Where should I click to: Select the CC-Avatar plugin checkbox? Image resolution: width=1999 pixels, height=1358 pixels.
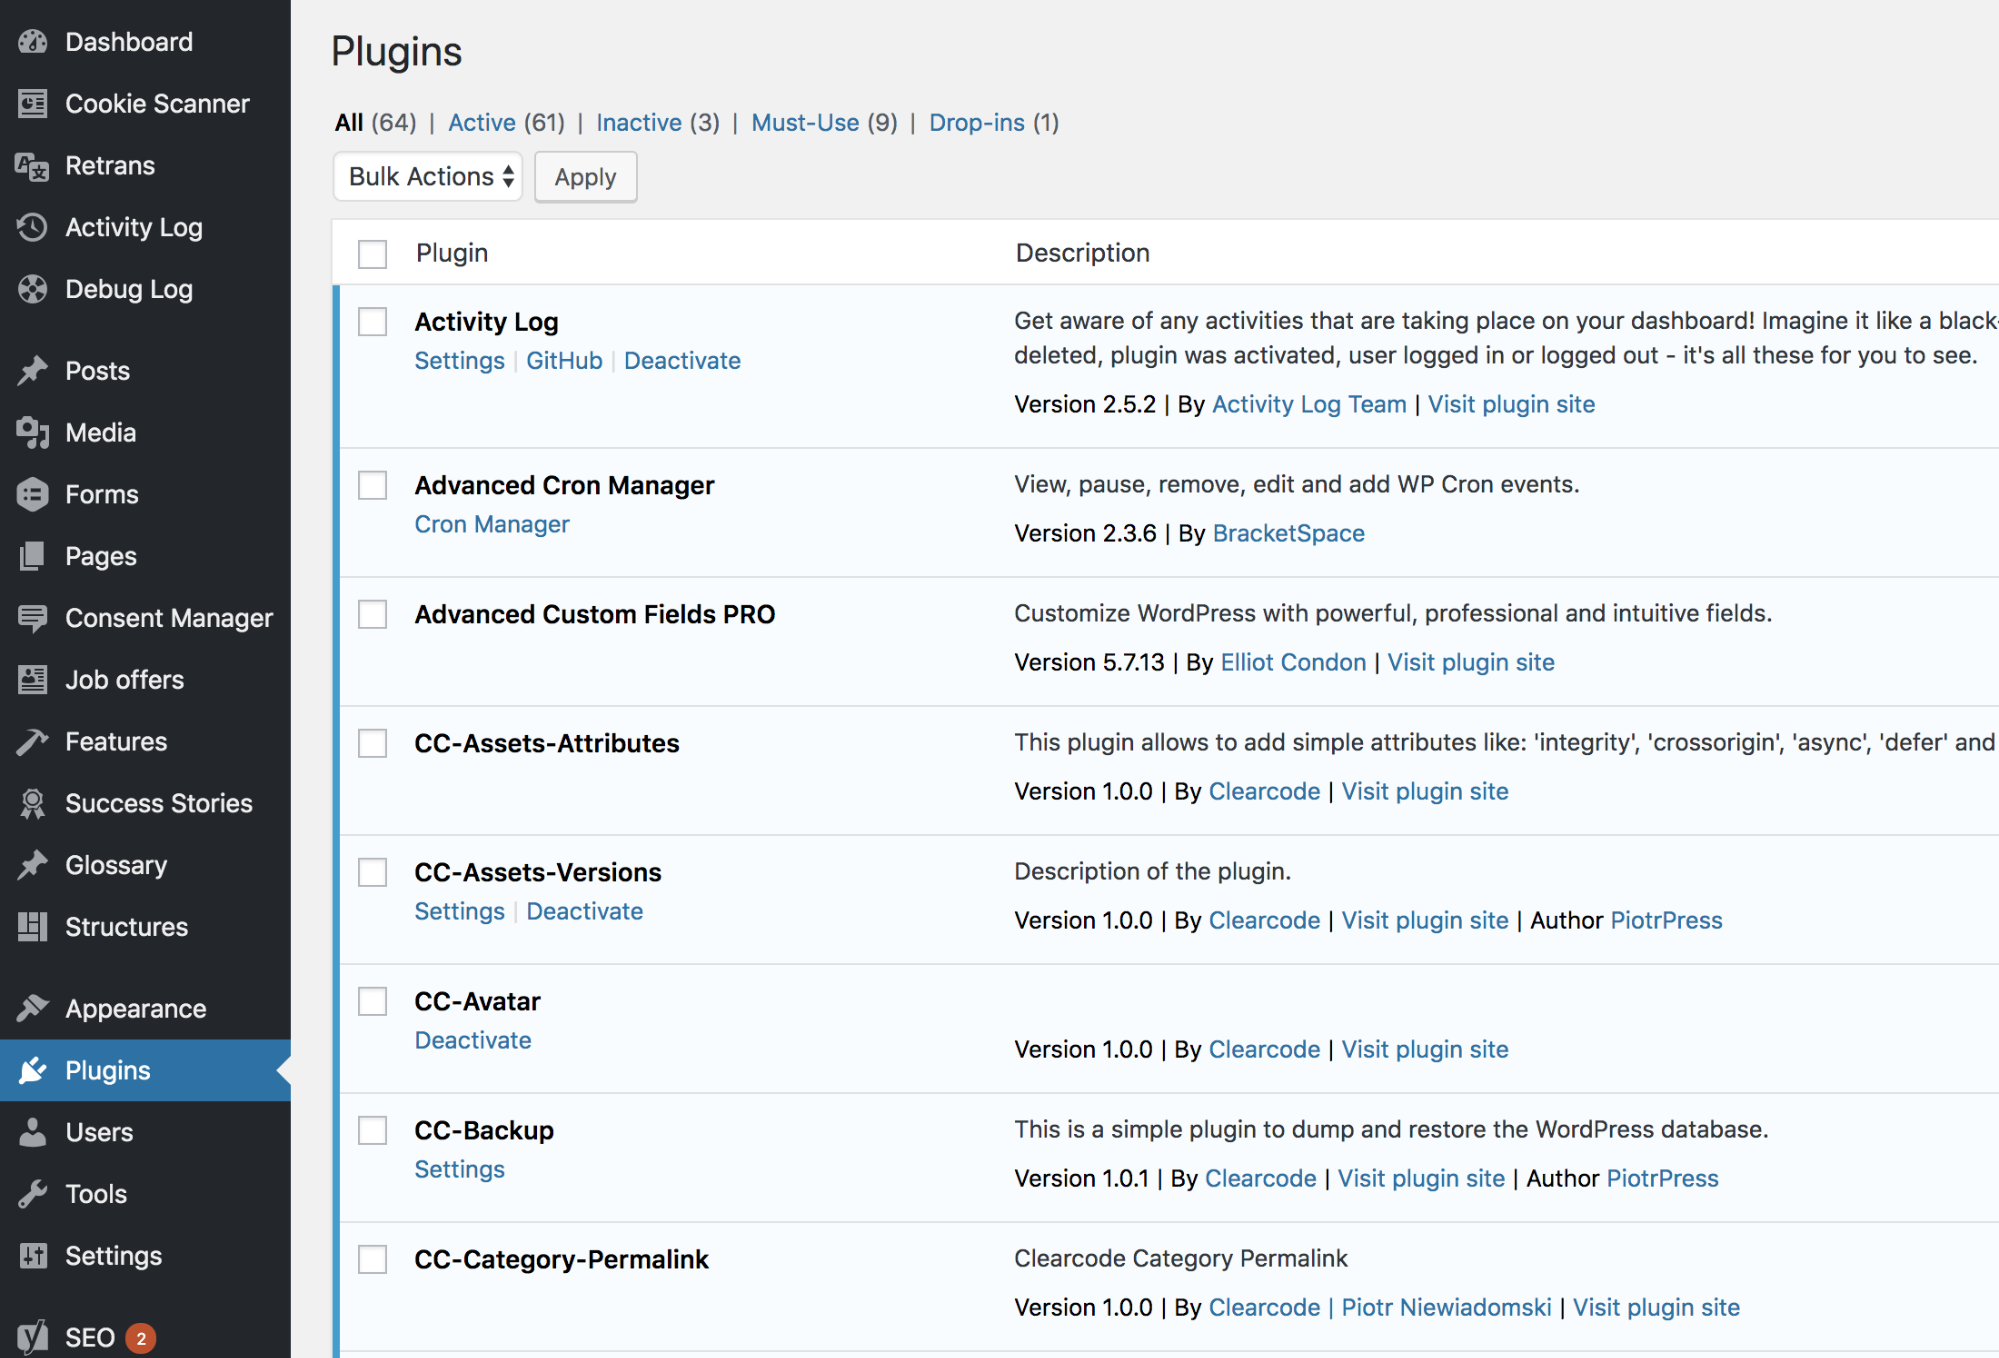tap(373, 1002)
